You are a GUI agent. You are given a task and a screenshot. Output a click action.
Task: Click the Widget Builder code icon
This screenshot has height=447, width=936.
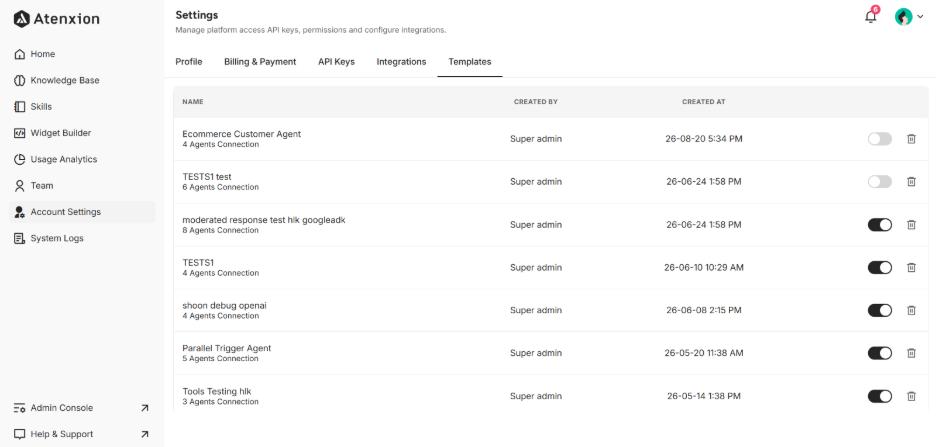tap(19, 132)
